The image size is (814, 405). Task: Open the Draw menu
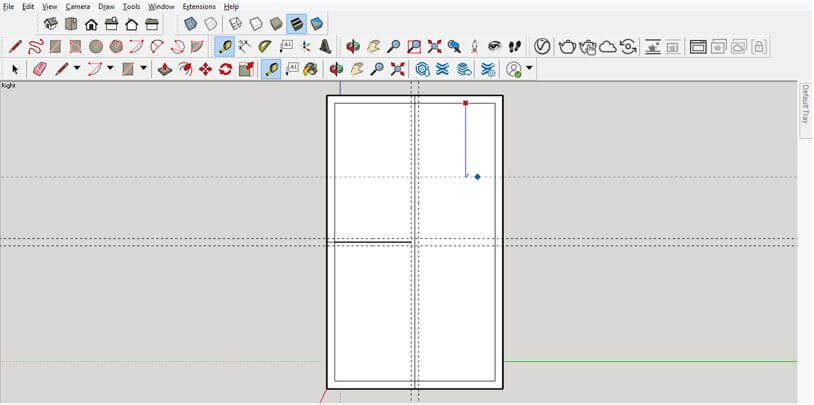[x=106, y=7]
